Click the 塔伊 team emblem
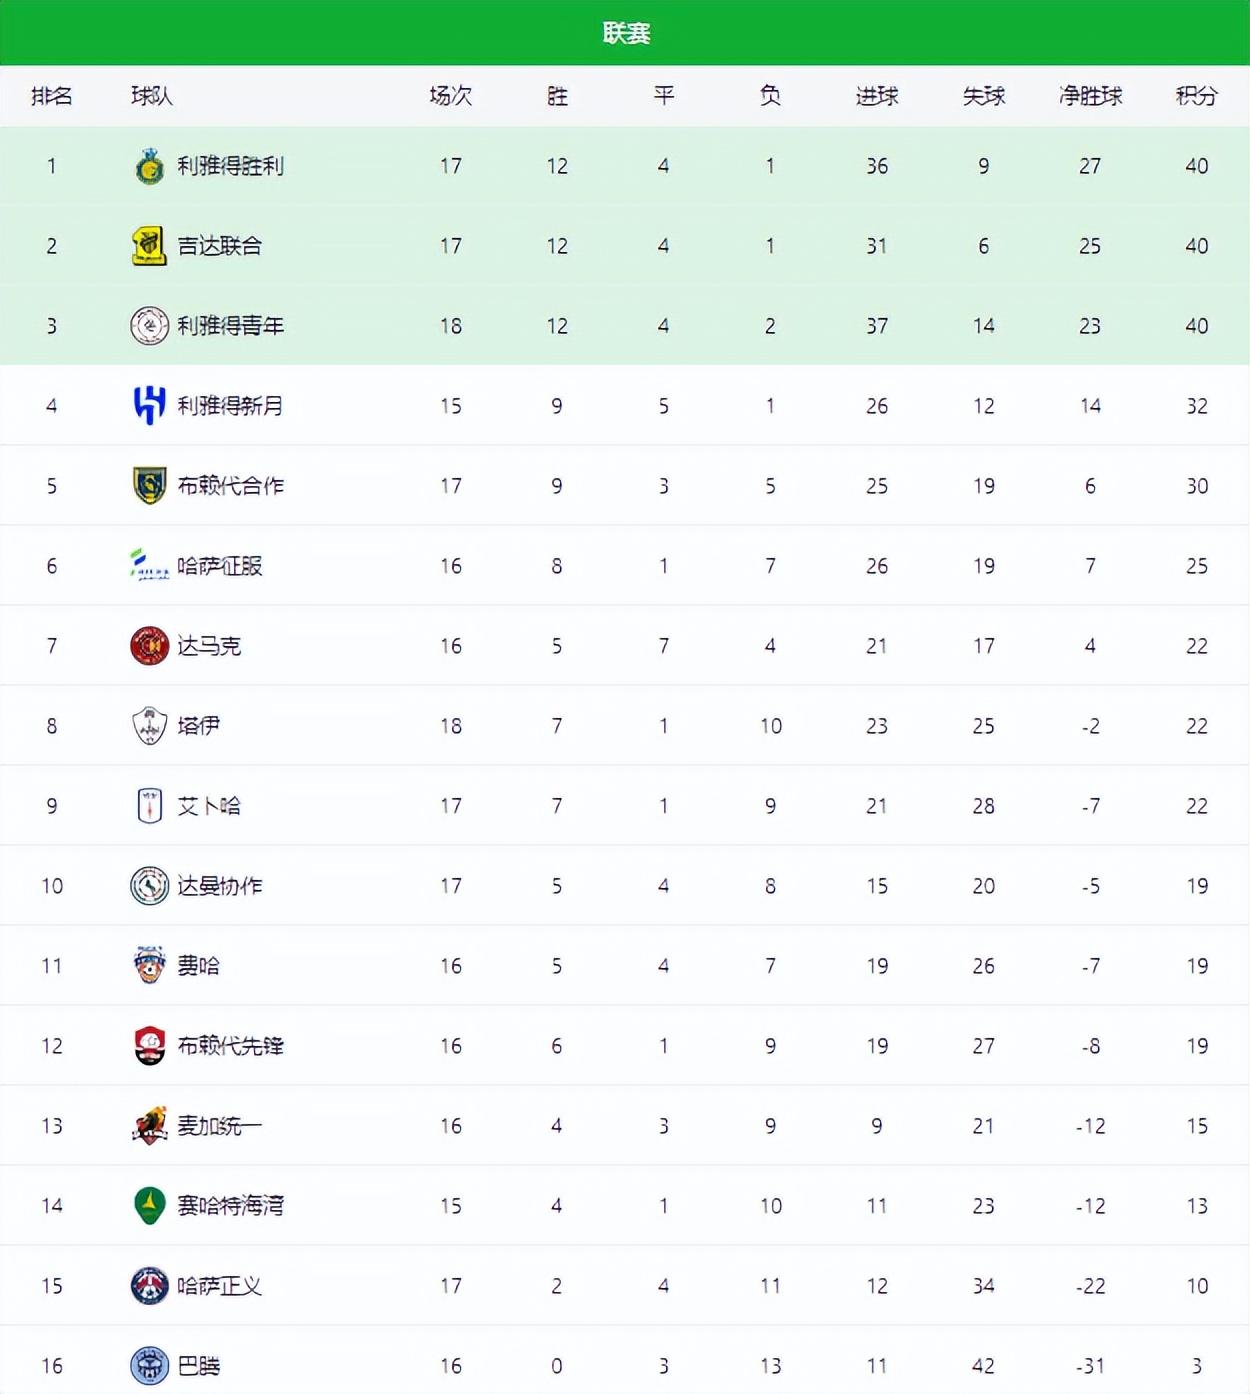 149,726
